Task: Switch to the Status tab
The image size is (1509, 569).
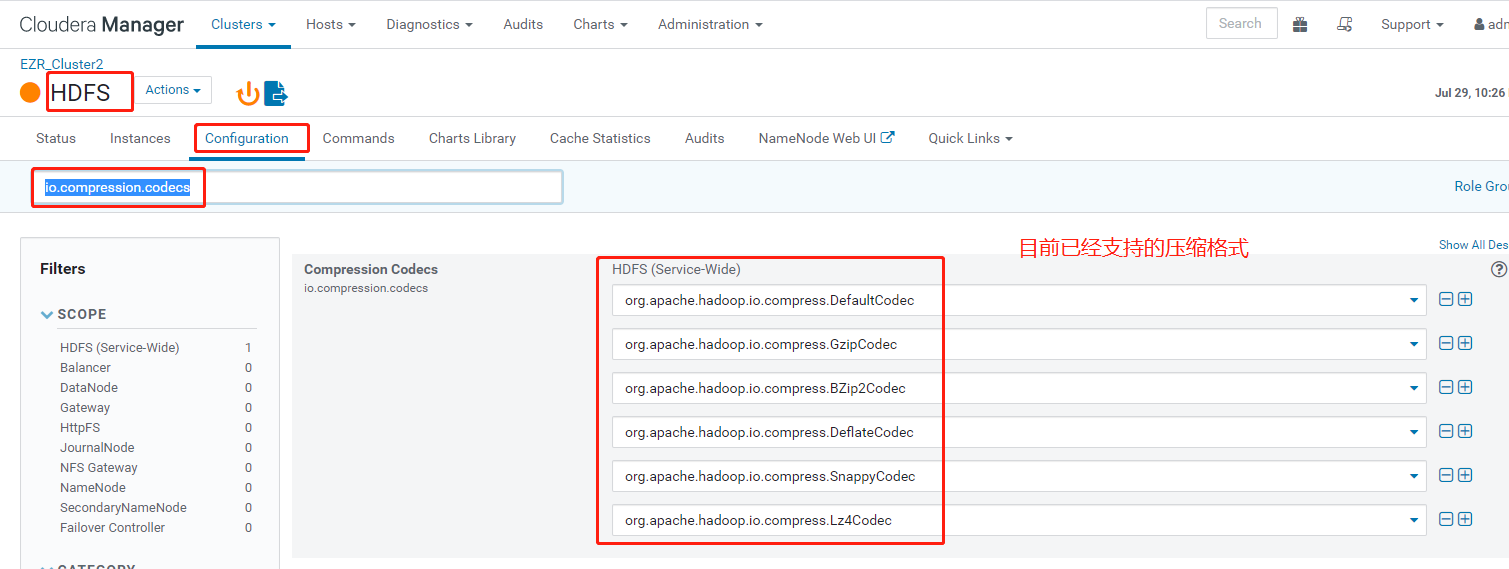Action: (x=56, y=138)
